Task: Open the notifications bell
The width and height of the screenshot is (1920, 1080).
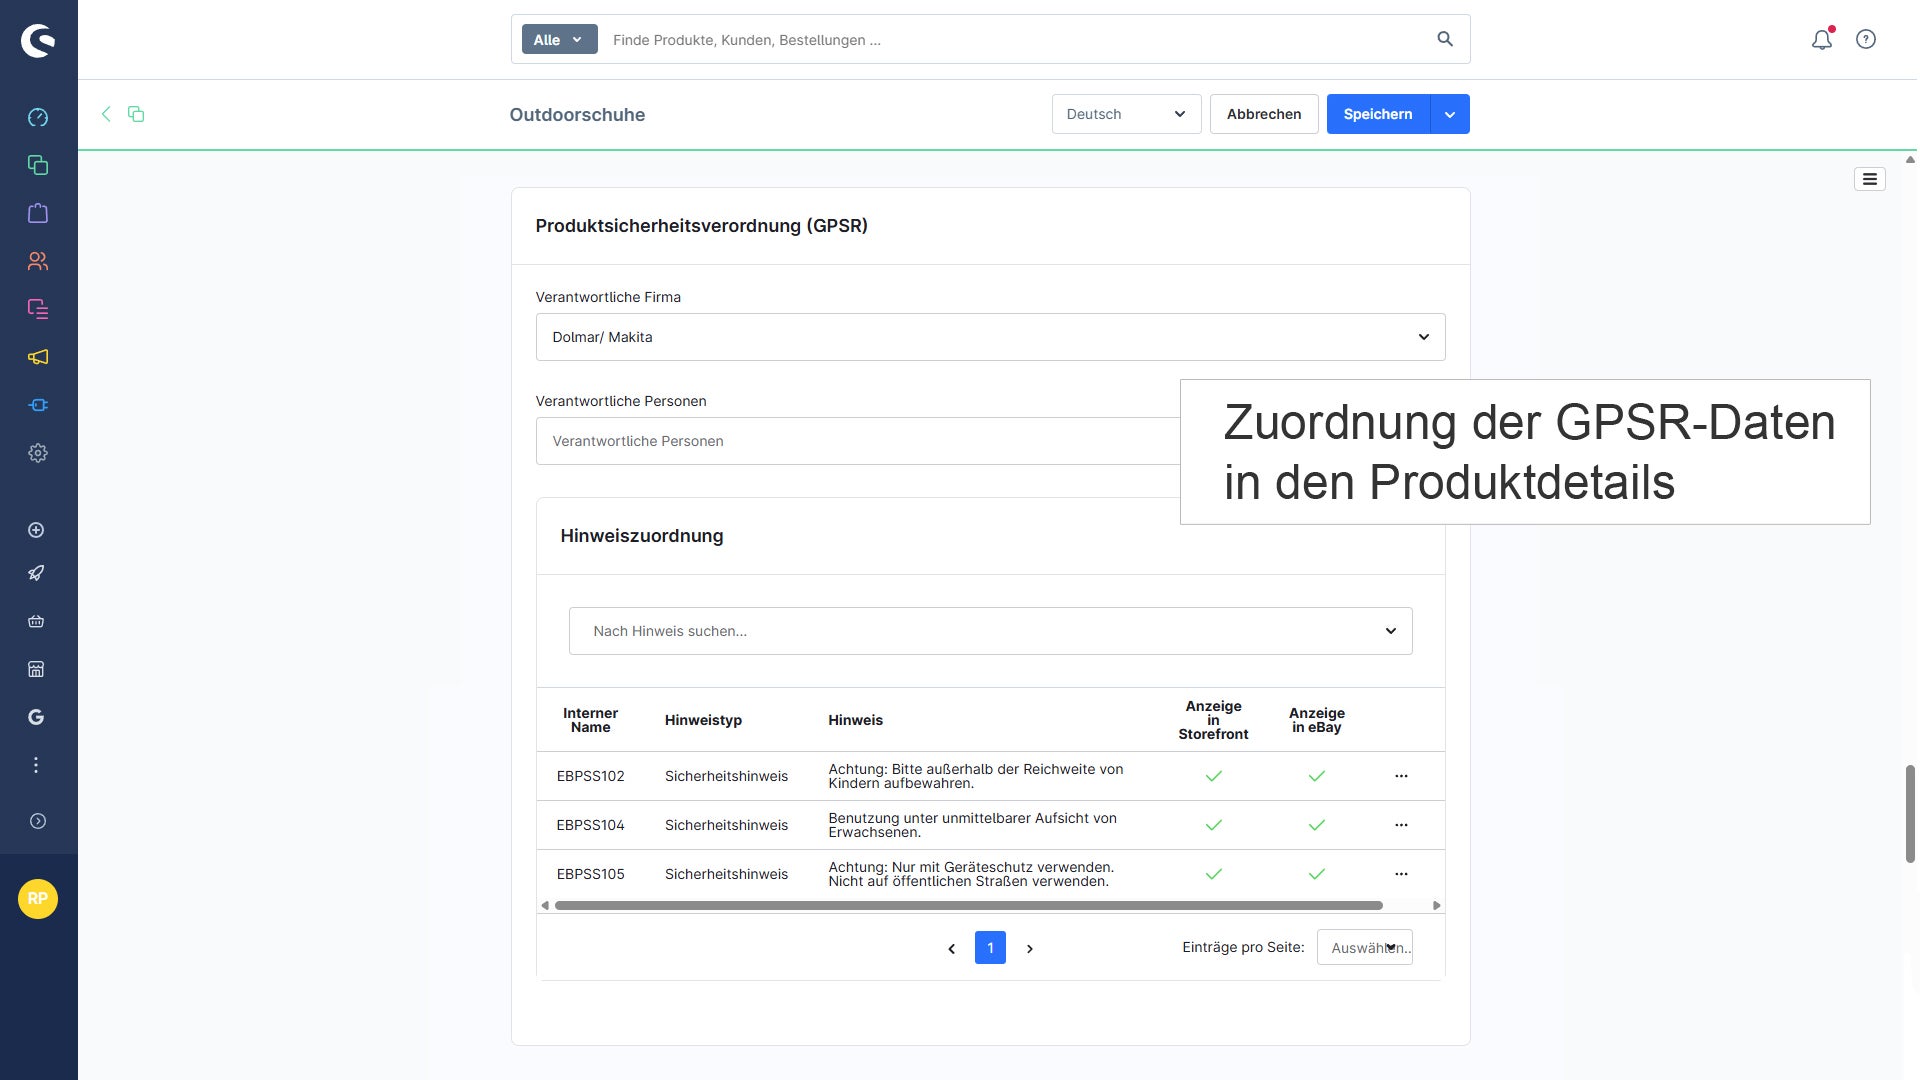Action: point(1822,39)
